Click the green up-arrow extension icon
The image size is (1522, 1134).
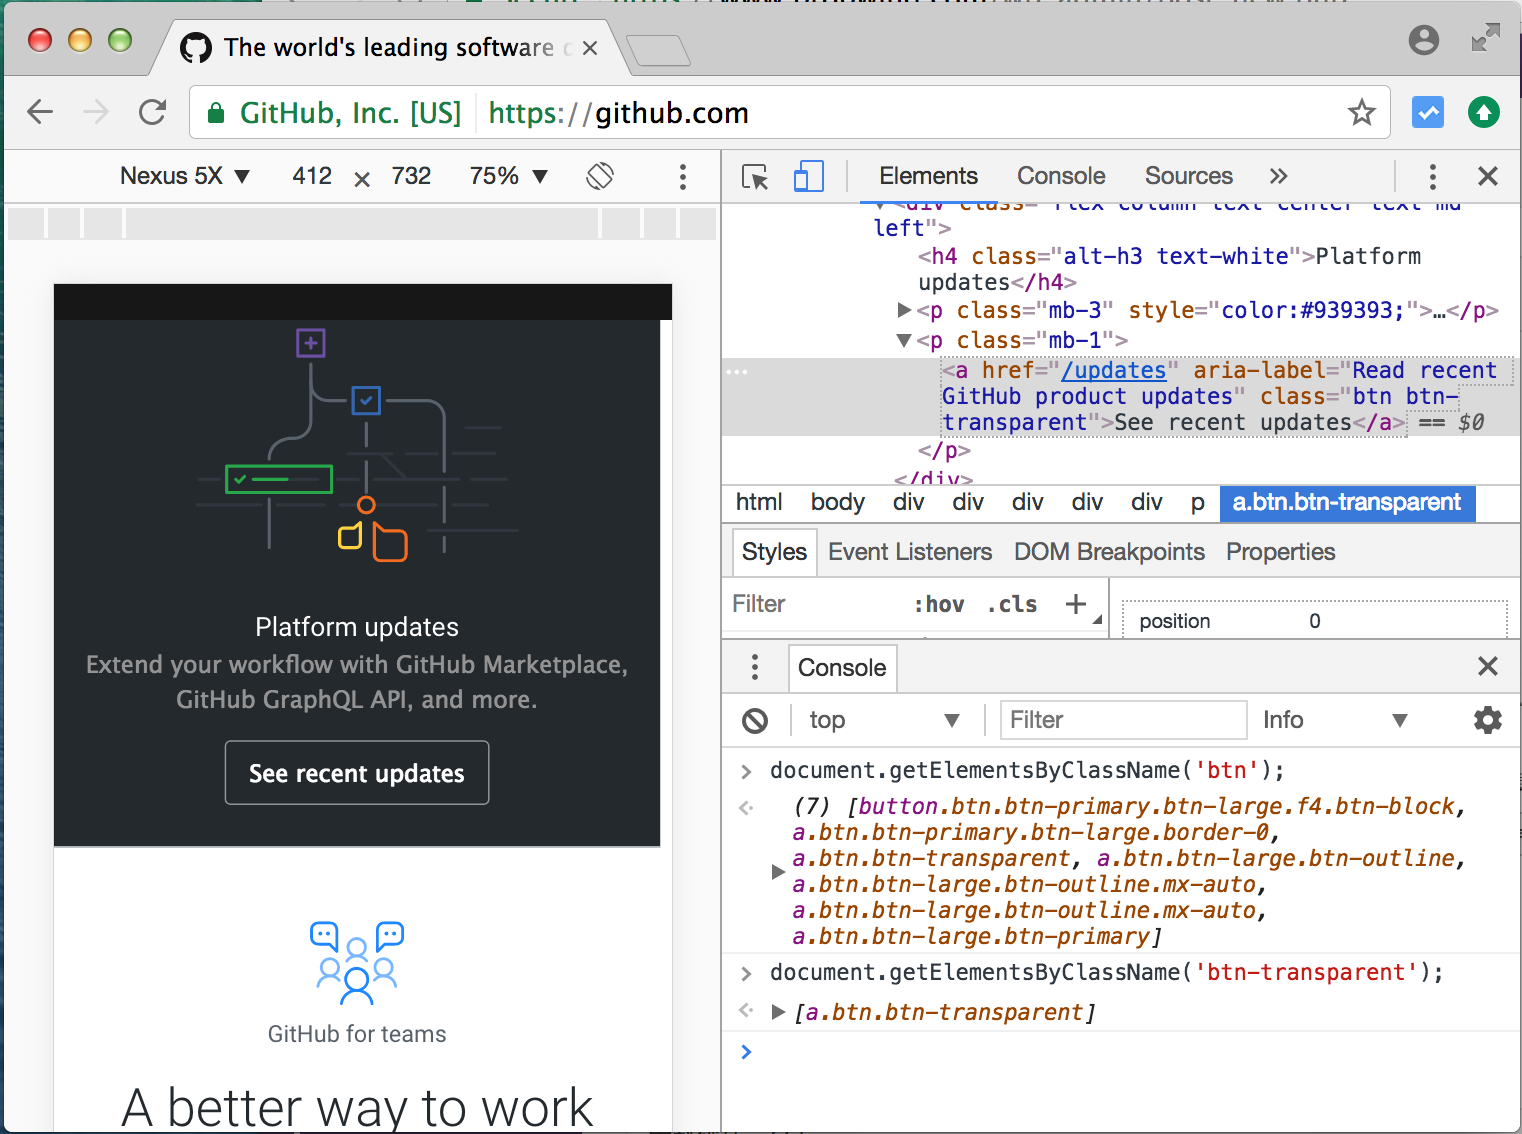pos(1484,113)
